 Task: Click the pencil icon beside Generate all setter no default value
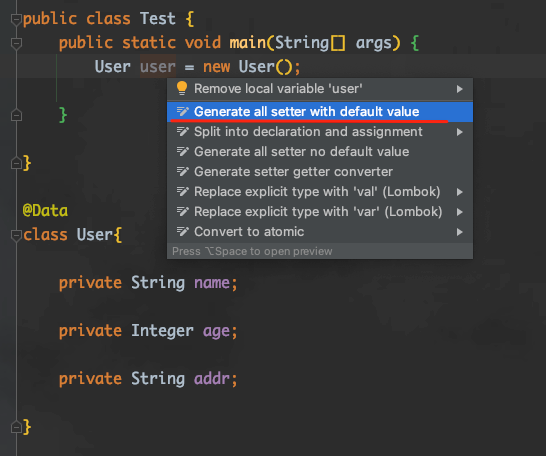pos(182,151)
